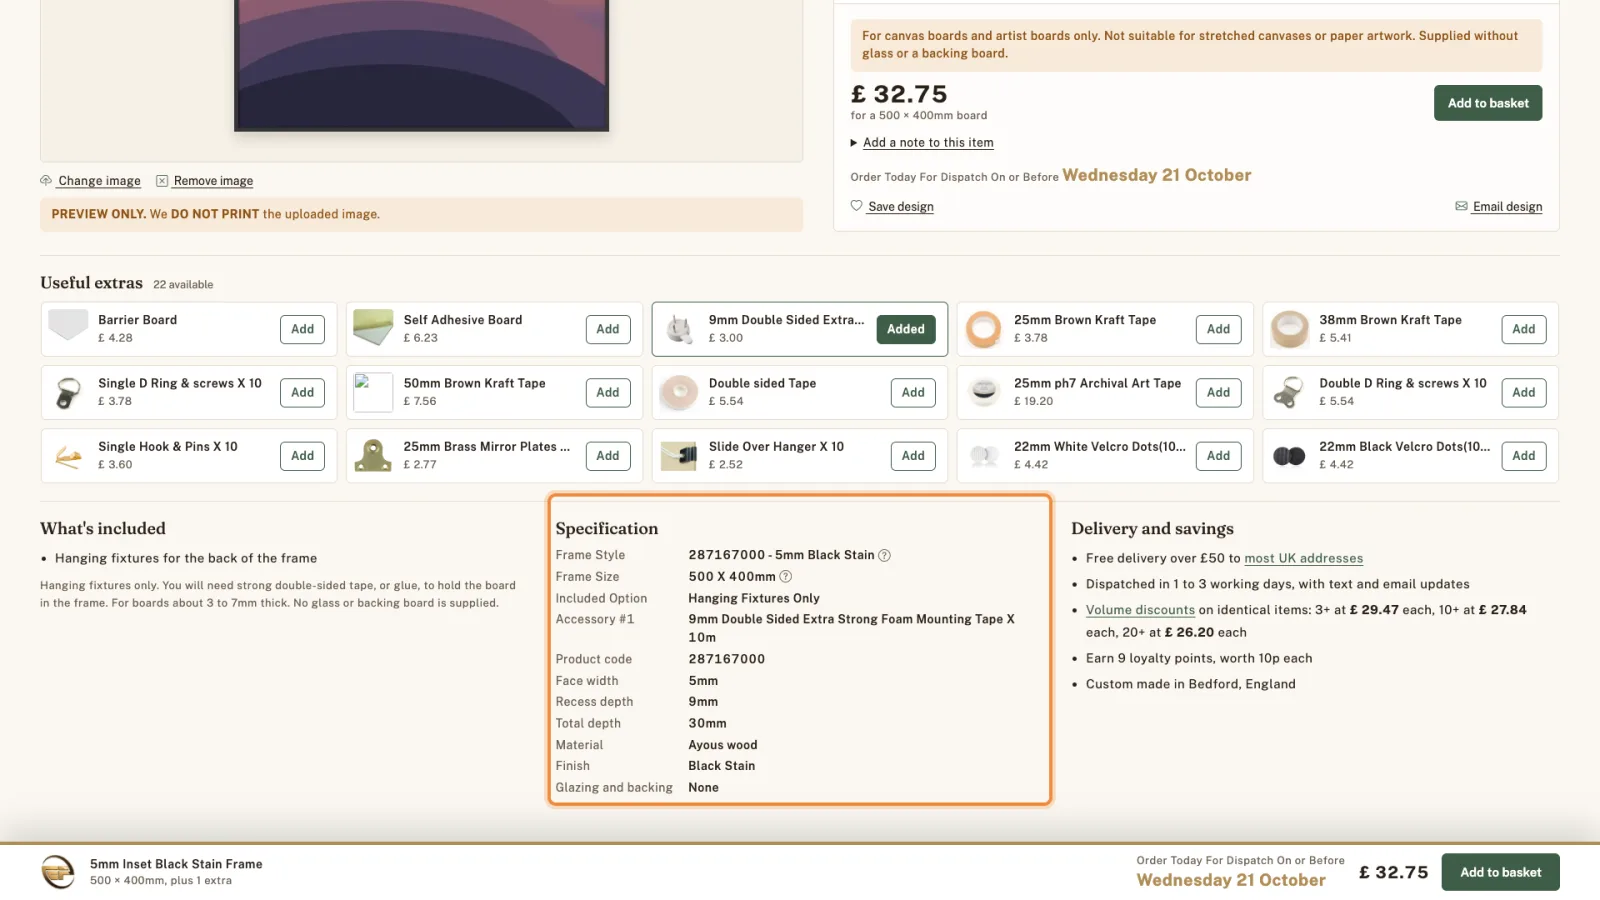Click the 25mm Brown Kraft Tape roll image
The image size is (1600, 900).
[984, 328]
